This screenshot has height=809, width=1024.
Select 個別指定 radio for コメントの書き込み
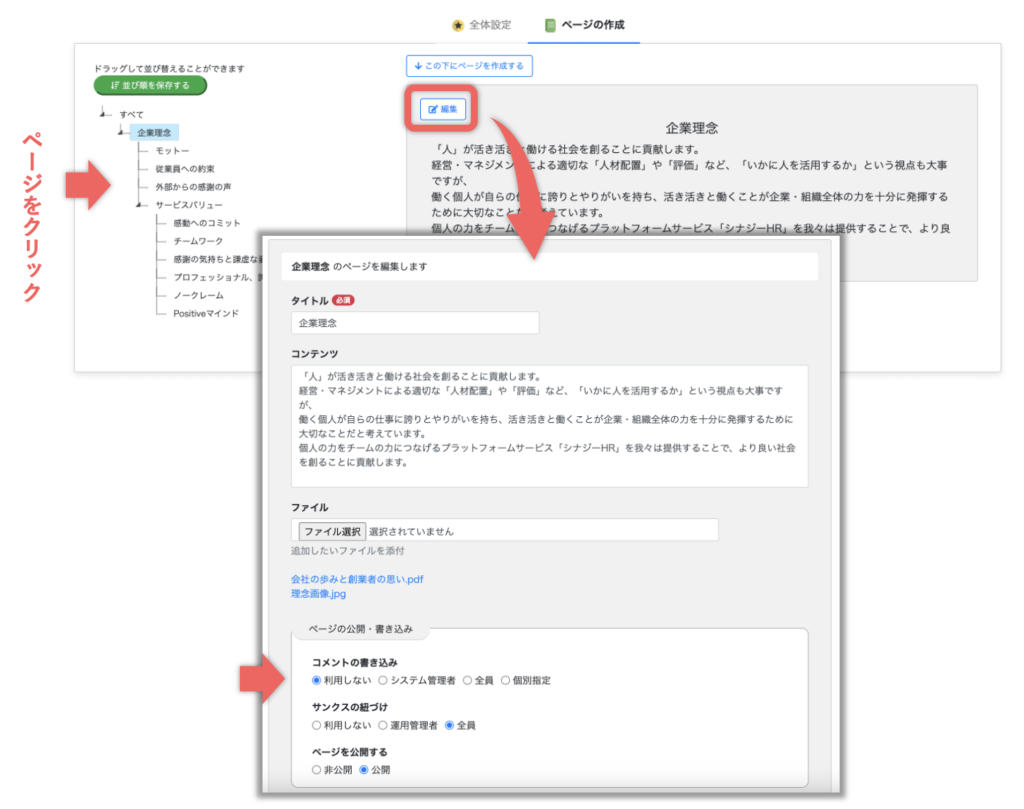point(506,680)
